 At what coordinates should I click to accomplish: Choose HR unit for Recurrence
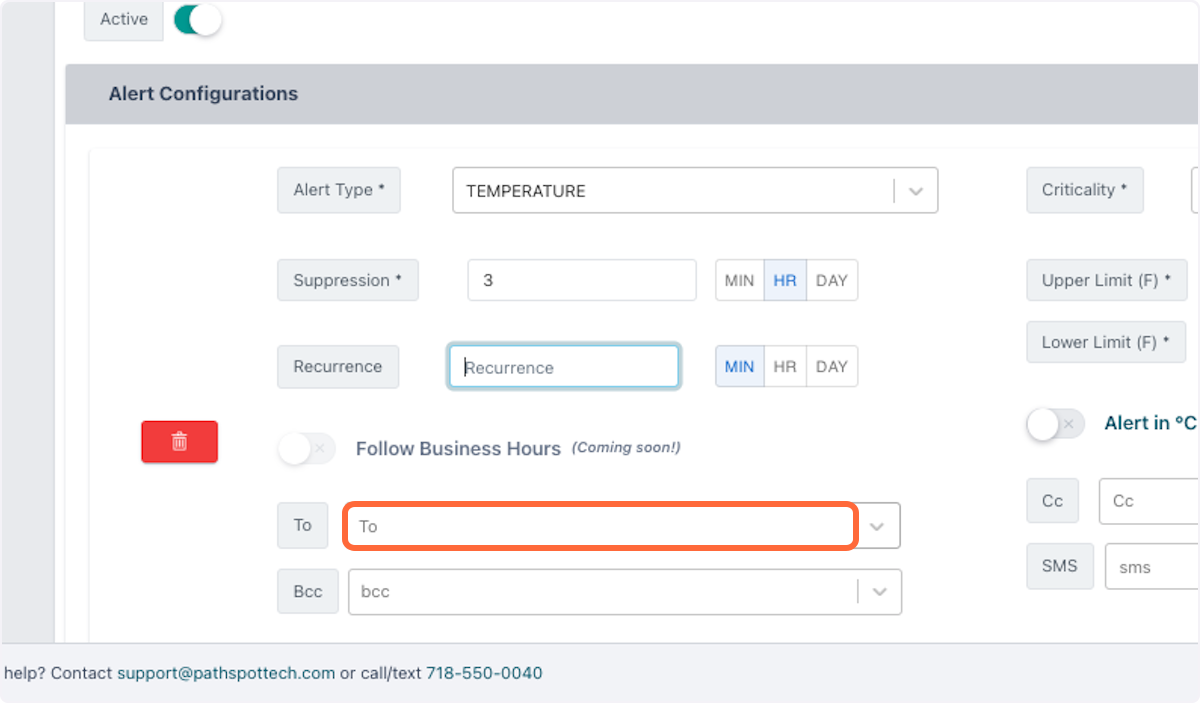click(x=785, y=367)
